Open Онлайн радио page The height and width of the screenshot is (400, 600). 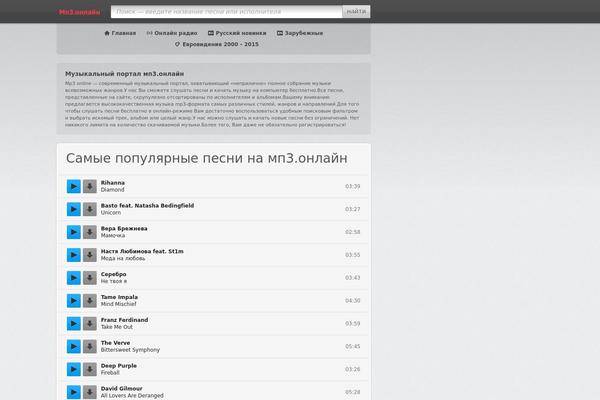coord(172,33)
